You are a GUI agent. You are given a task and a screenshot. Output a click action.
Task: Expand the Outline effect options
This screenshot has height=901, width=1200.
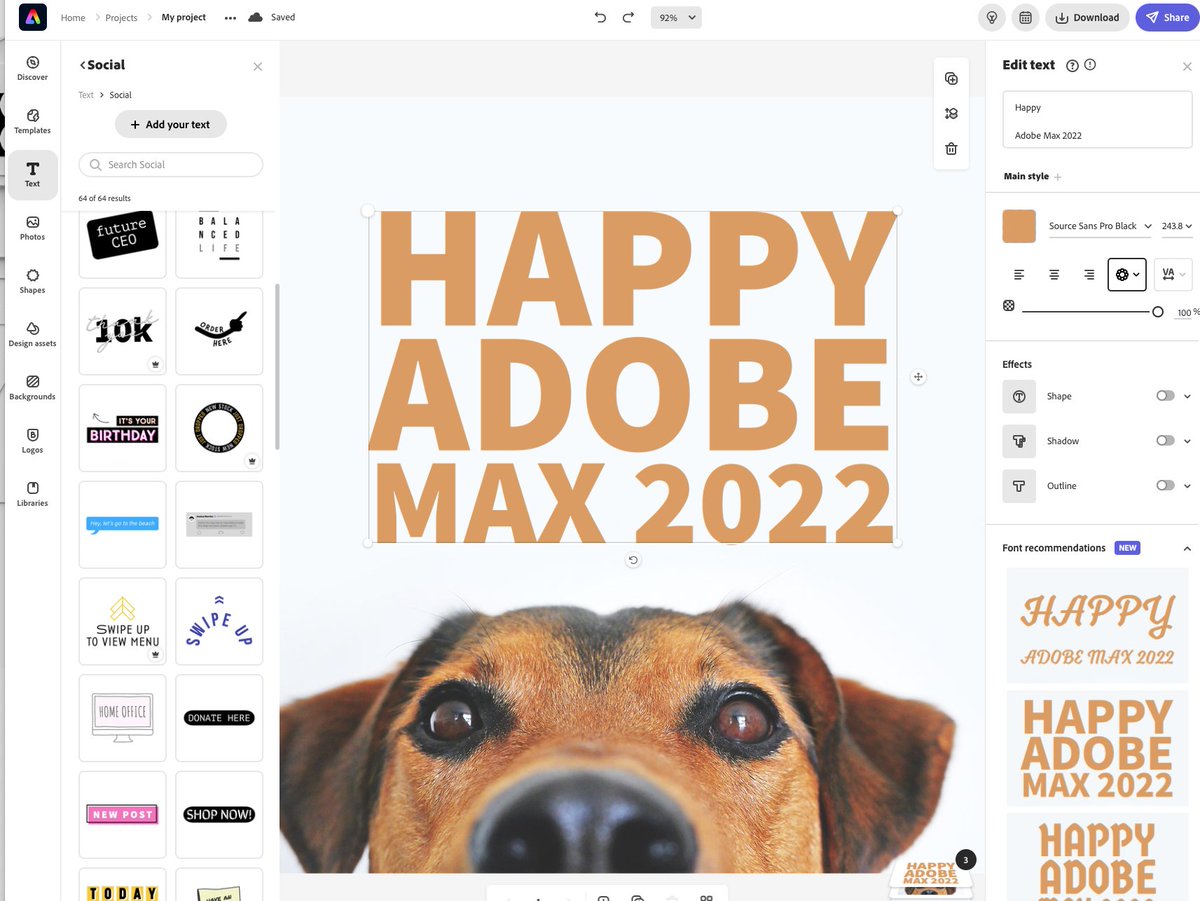coord(1187,487)
